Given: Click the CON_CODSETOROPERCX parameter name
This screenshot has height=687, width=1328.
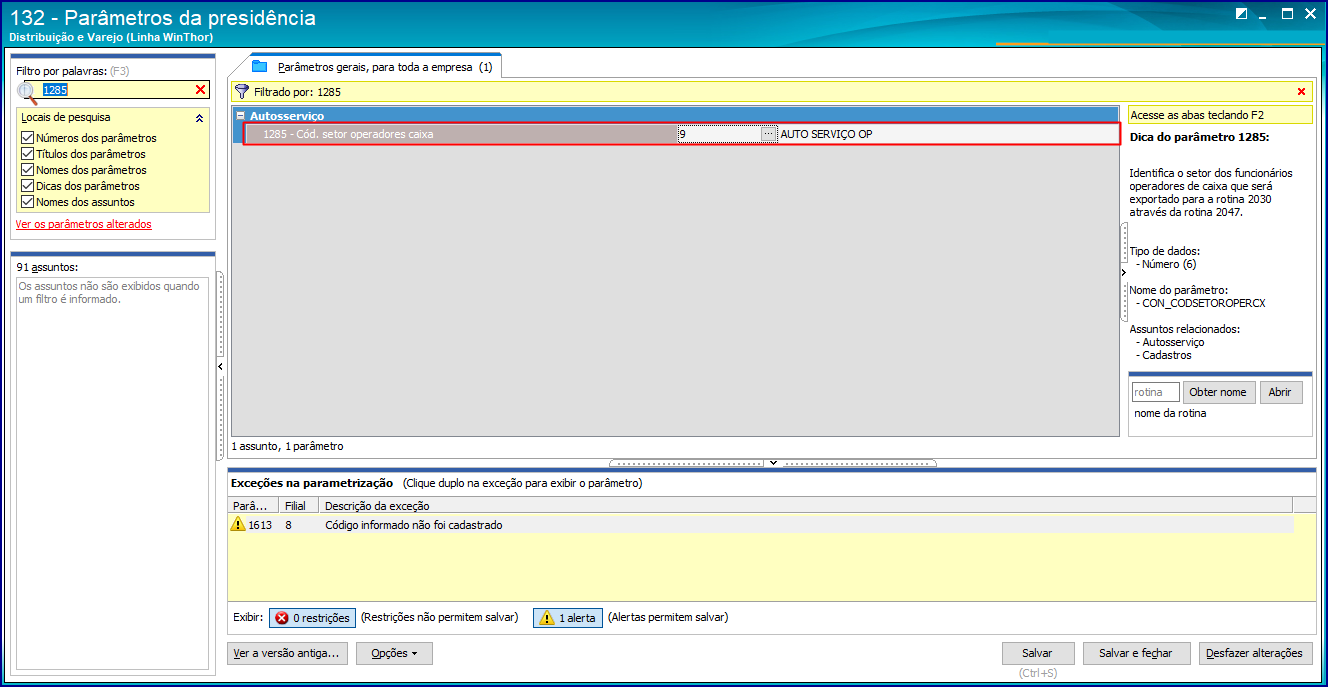Looking at the screenshot, I should 1204,303.
